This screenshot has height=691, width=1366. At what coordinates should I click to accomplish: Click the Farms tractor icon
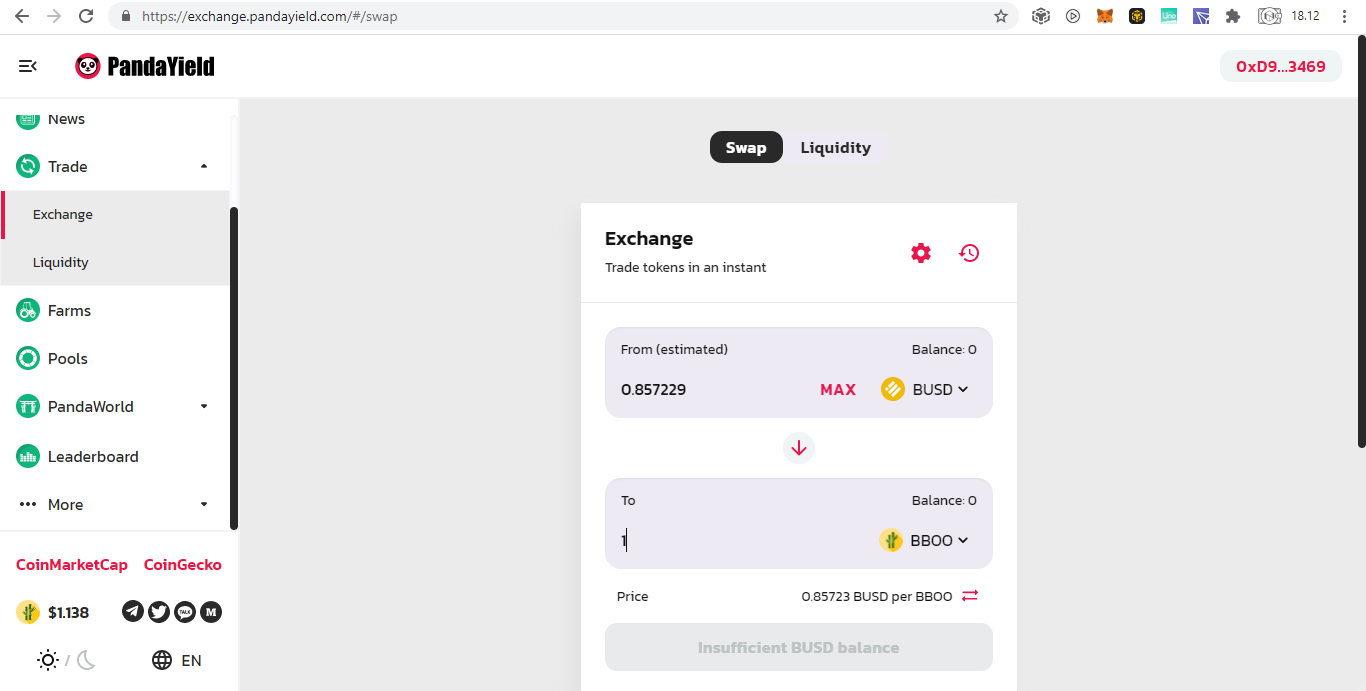[x=28, y=310]
